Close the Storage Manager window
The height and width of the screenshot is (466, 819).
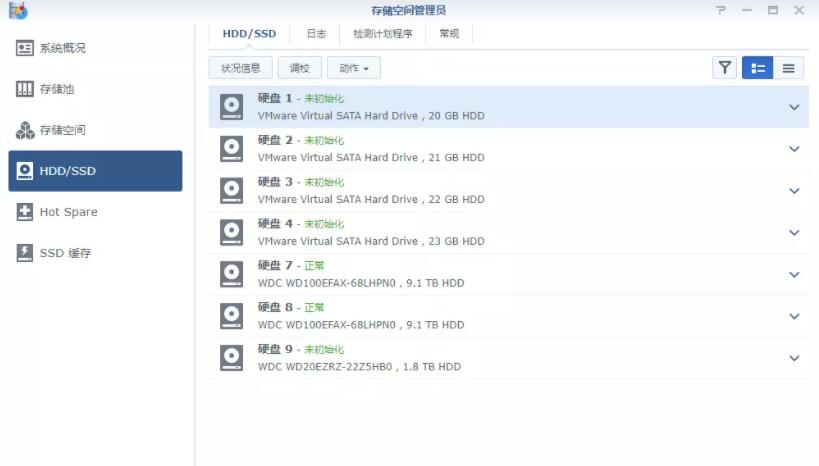coord(799,10)
